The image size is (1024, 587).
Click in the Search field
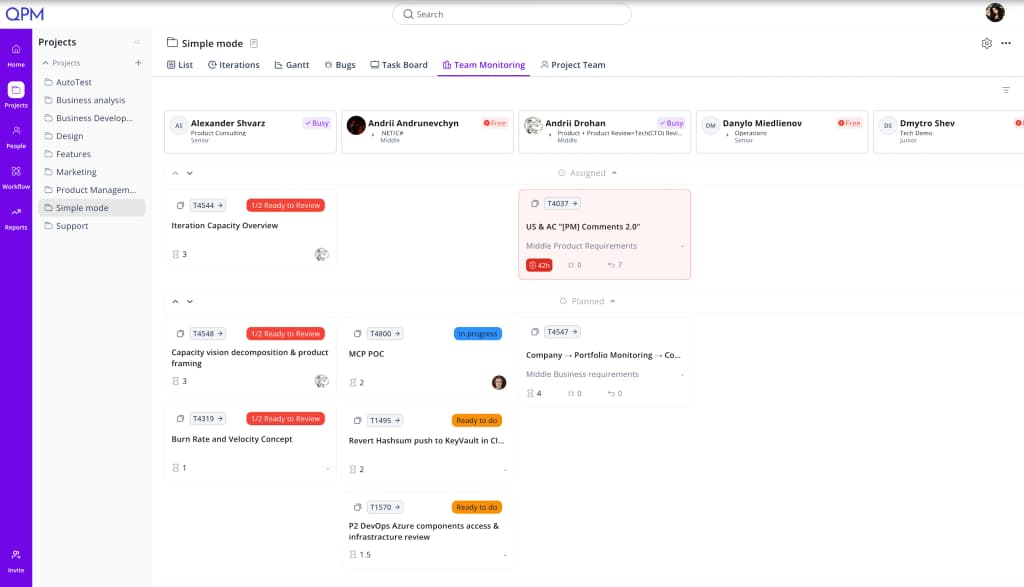511,14
